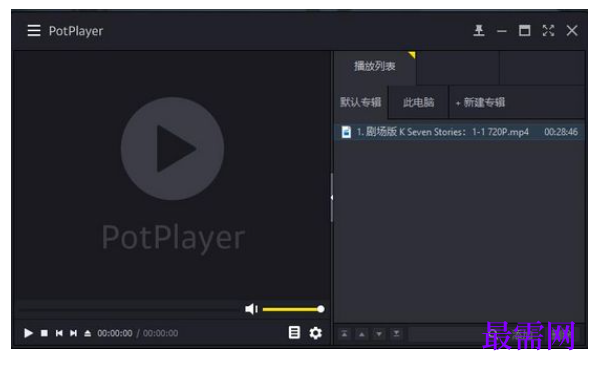Go to the previous track
The width and height of the screenshot is (594, 367).
[59, 333]
